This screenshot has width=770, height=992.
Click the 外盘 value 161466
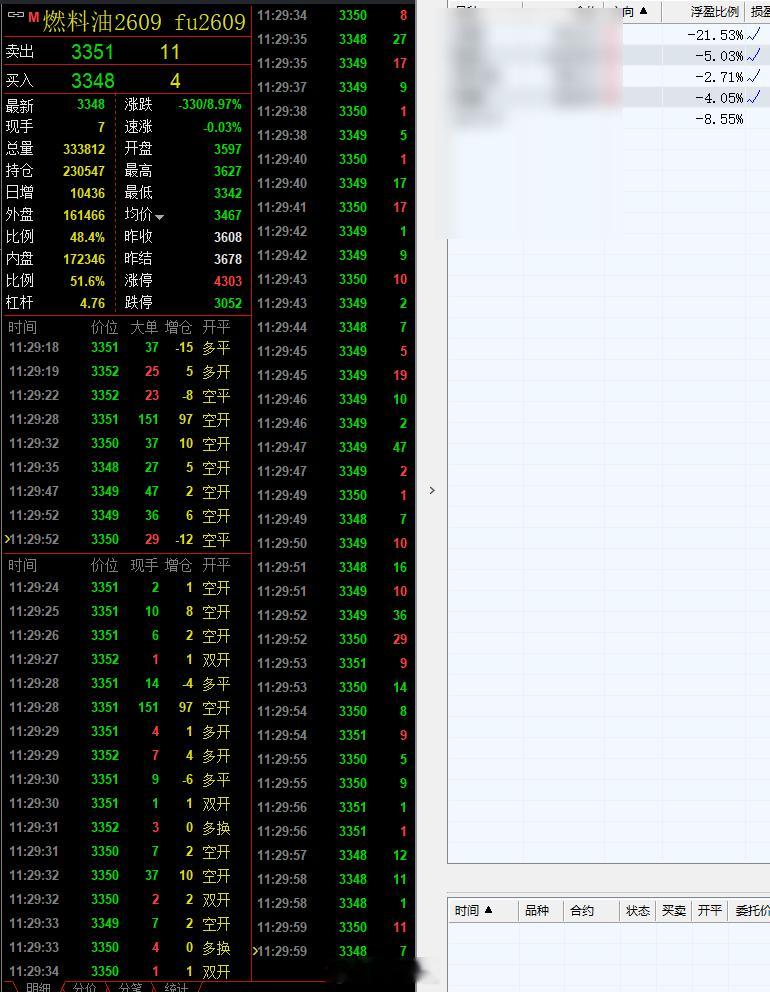[84, 215]
